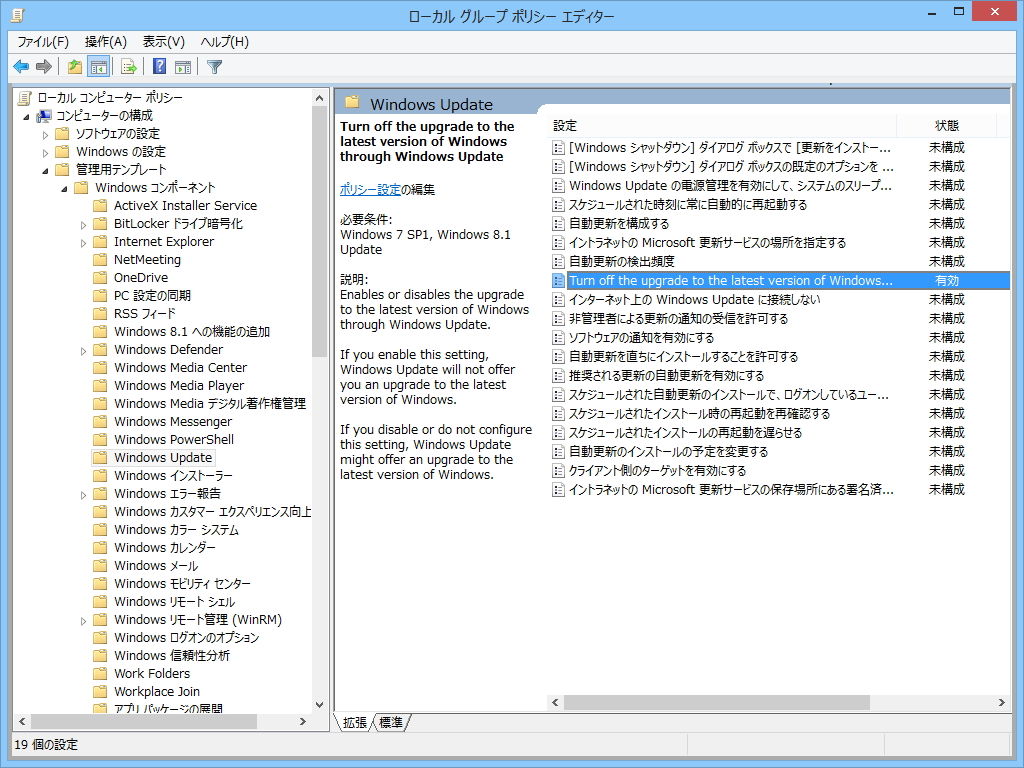This screenshot has width=1024, height=768.
Task: Click the policy icon beside クライアント側のターゲットを有効にする
Action: coord(558,471)
